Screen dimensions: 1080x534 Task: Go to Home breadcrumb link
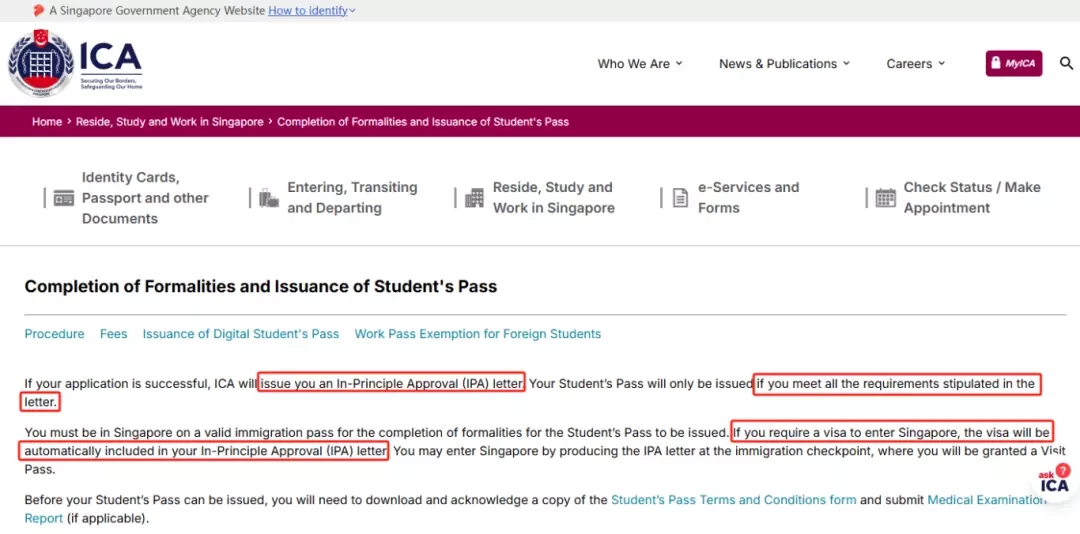point(47,122)
